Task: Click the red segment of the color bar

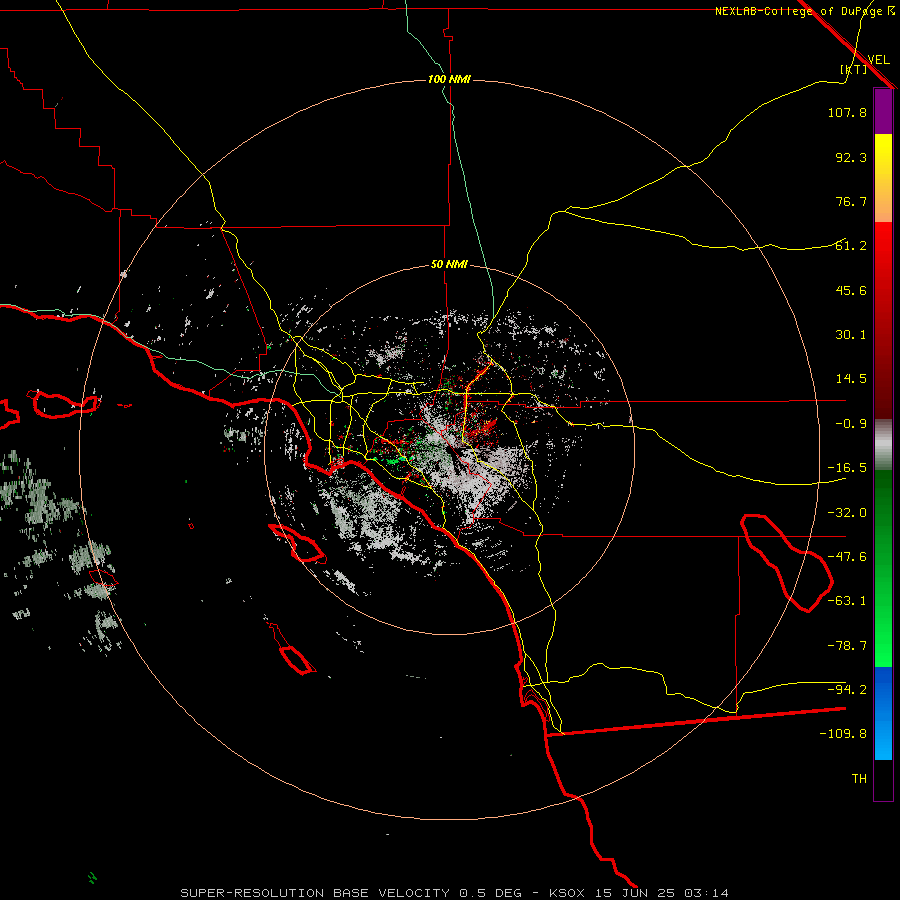Action: click(x=883, y=320)
